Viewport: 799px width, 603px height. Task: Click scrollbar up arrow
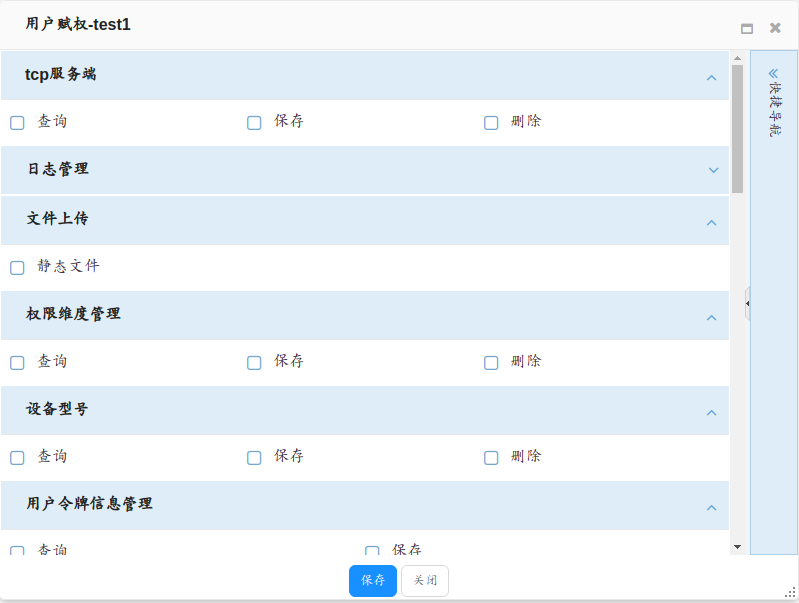coord(737,58)
